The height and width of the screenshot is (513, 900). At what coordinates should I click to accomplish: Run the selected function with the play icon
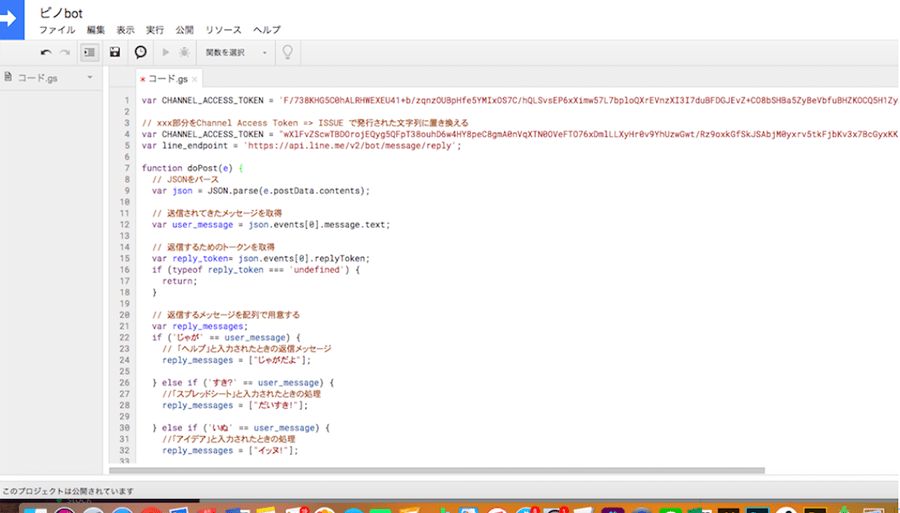(x=166, y=52)
